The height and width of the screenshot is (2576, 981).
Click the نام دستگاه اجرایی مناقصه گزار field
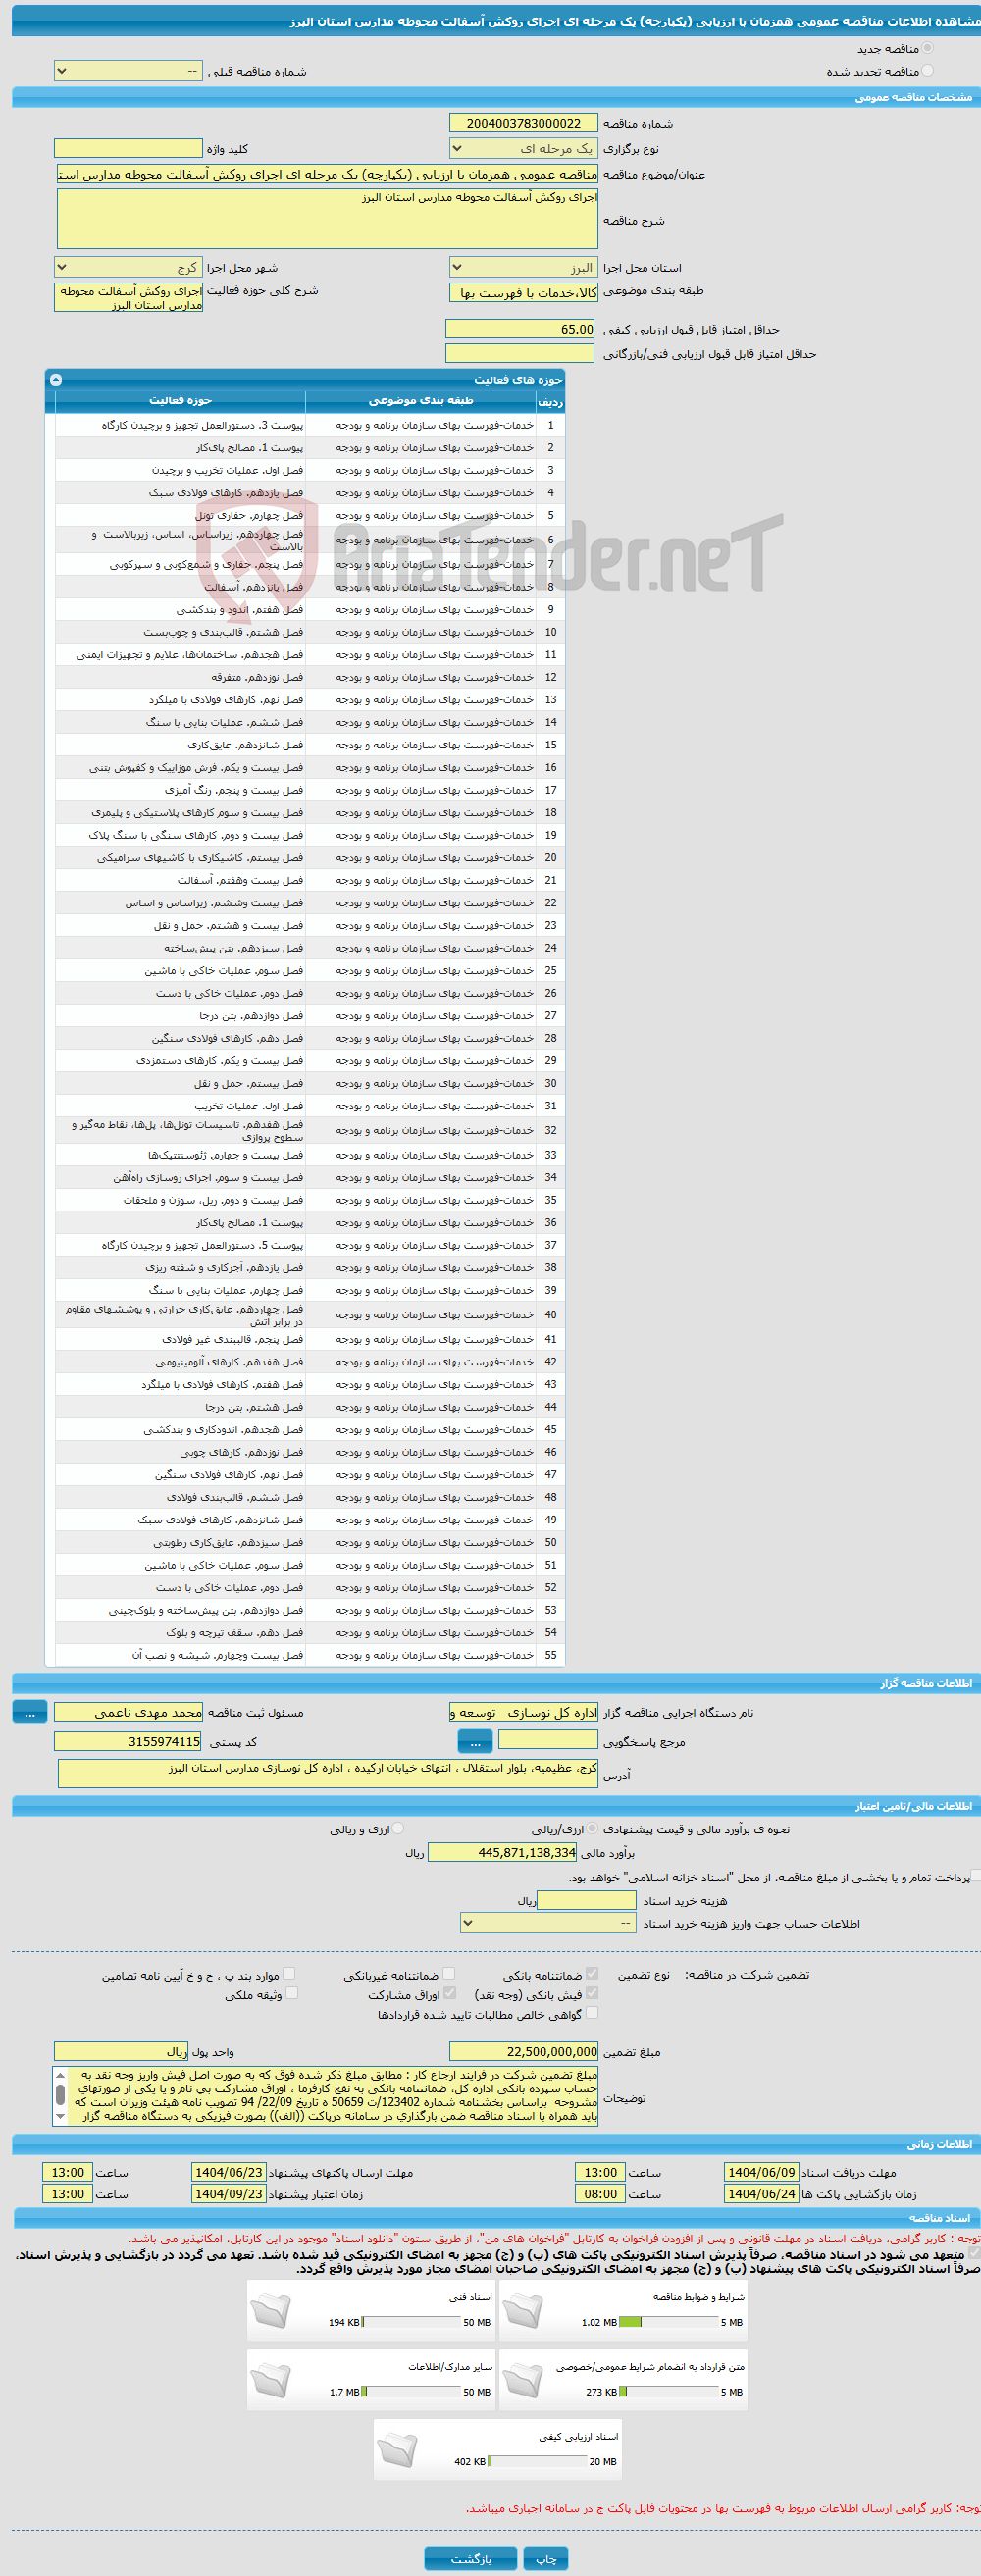coord(523,1712)
